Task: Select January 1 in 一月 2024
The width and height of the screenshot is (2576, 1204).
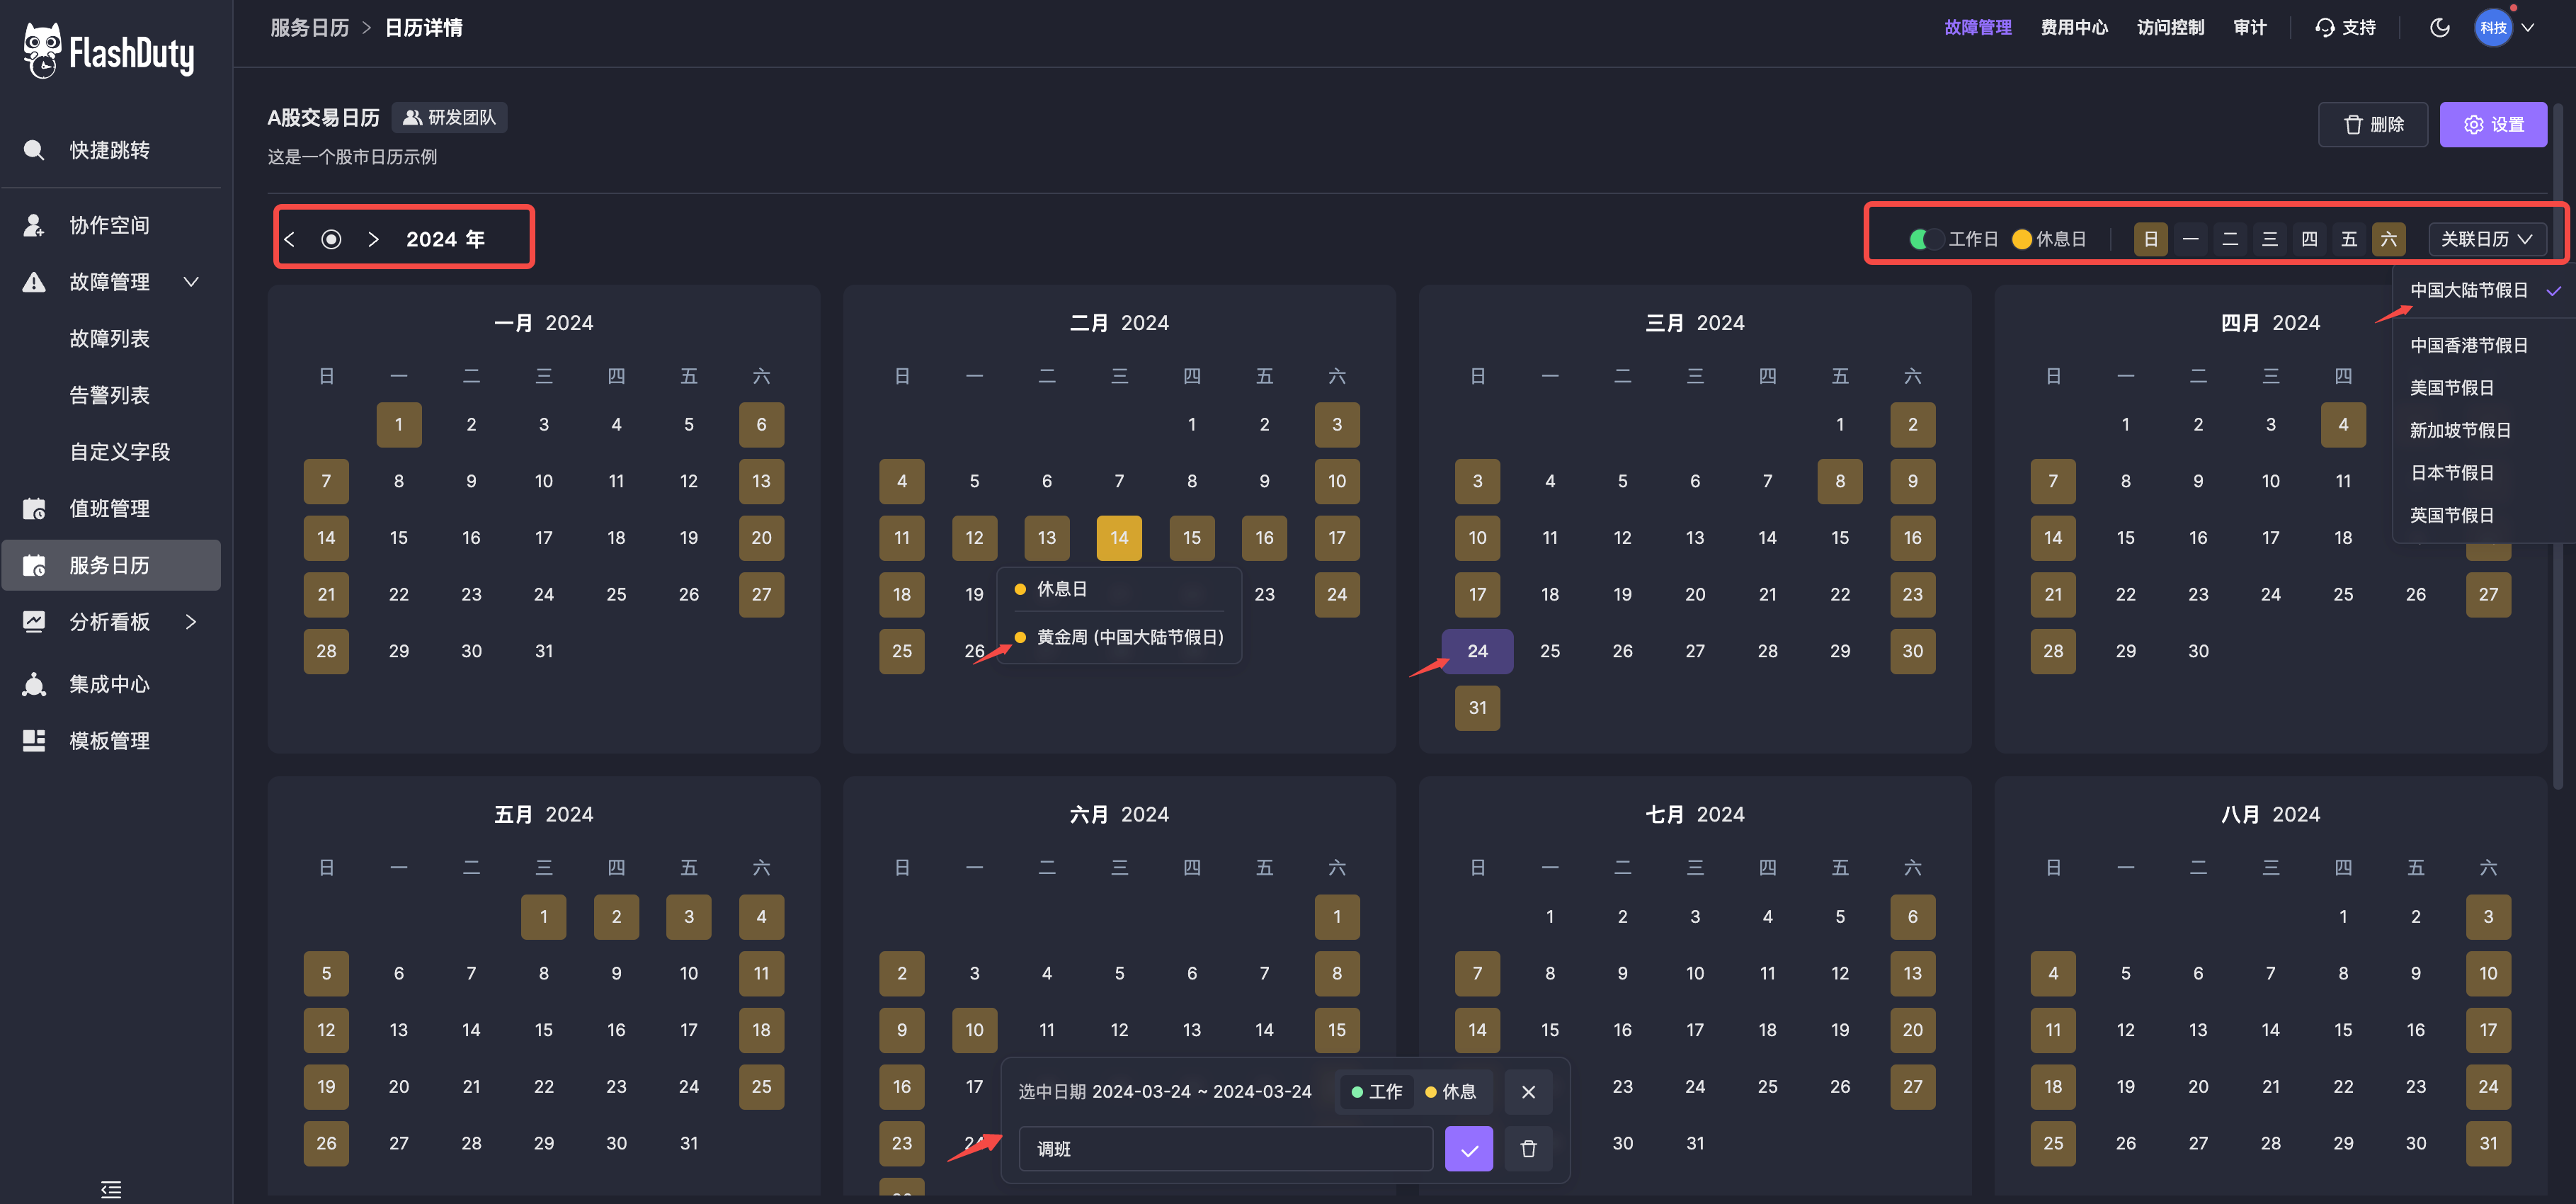Action: pyautogui.click(x=399, y=425)
